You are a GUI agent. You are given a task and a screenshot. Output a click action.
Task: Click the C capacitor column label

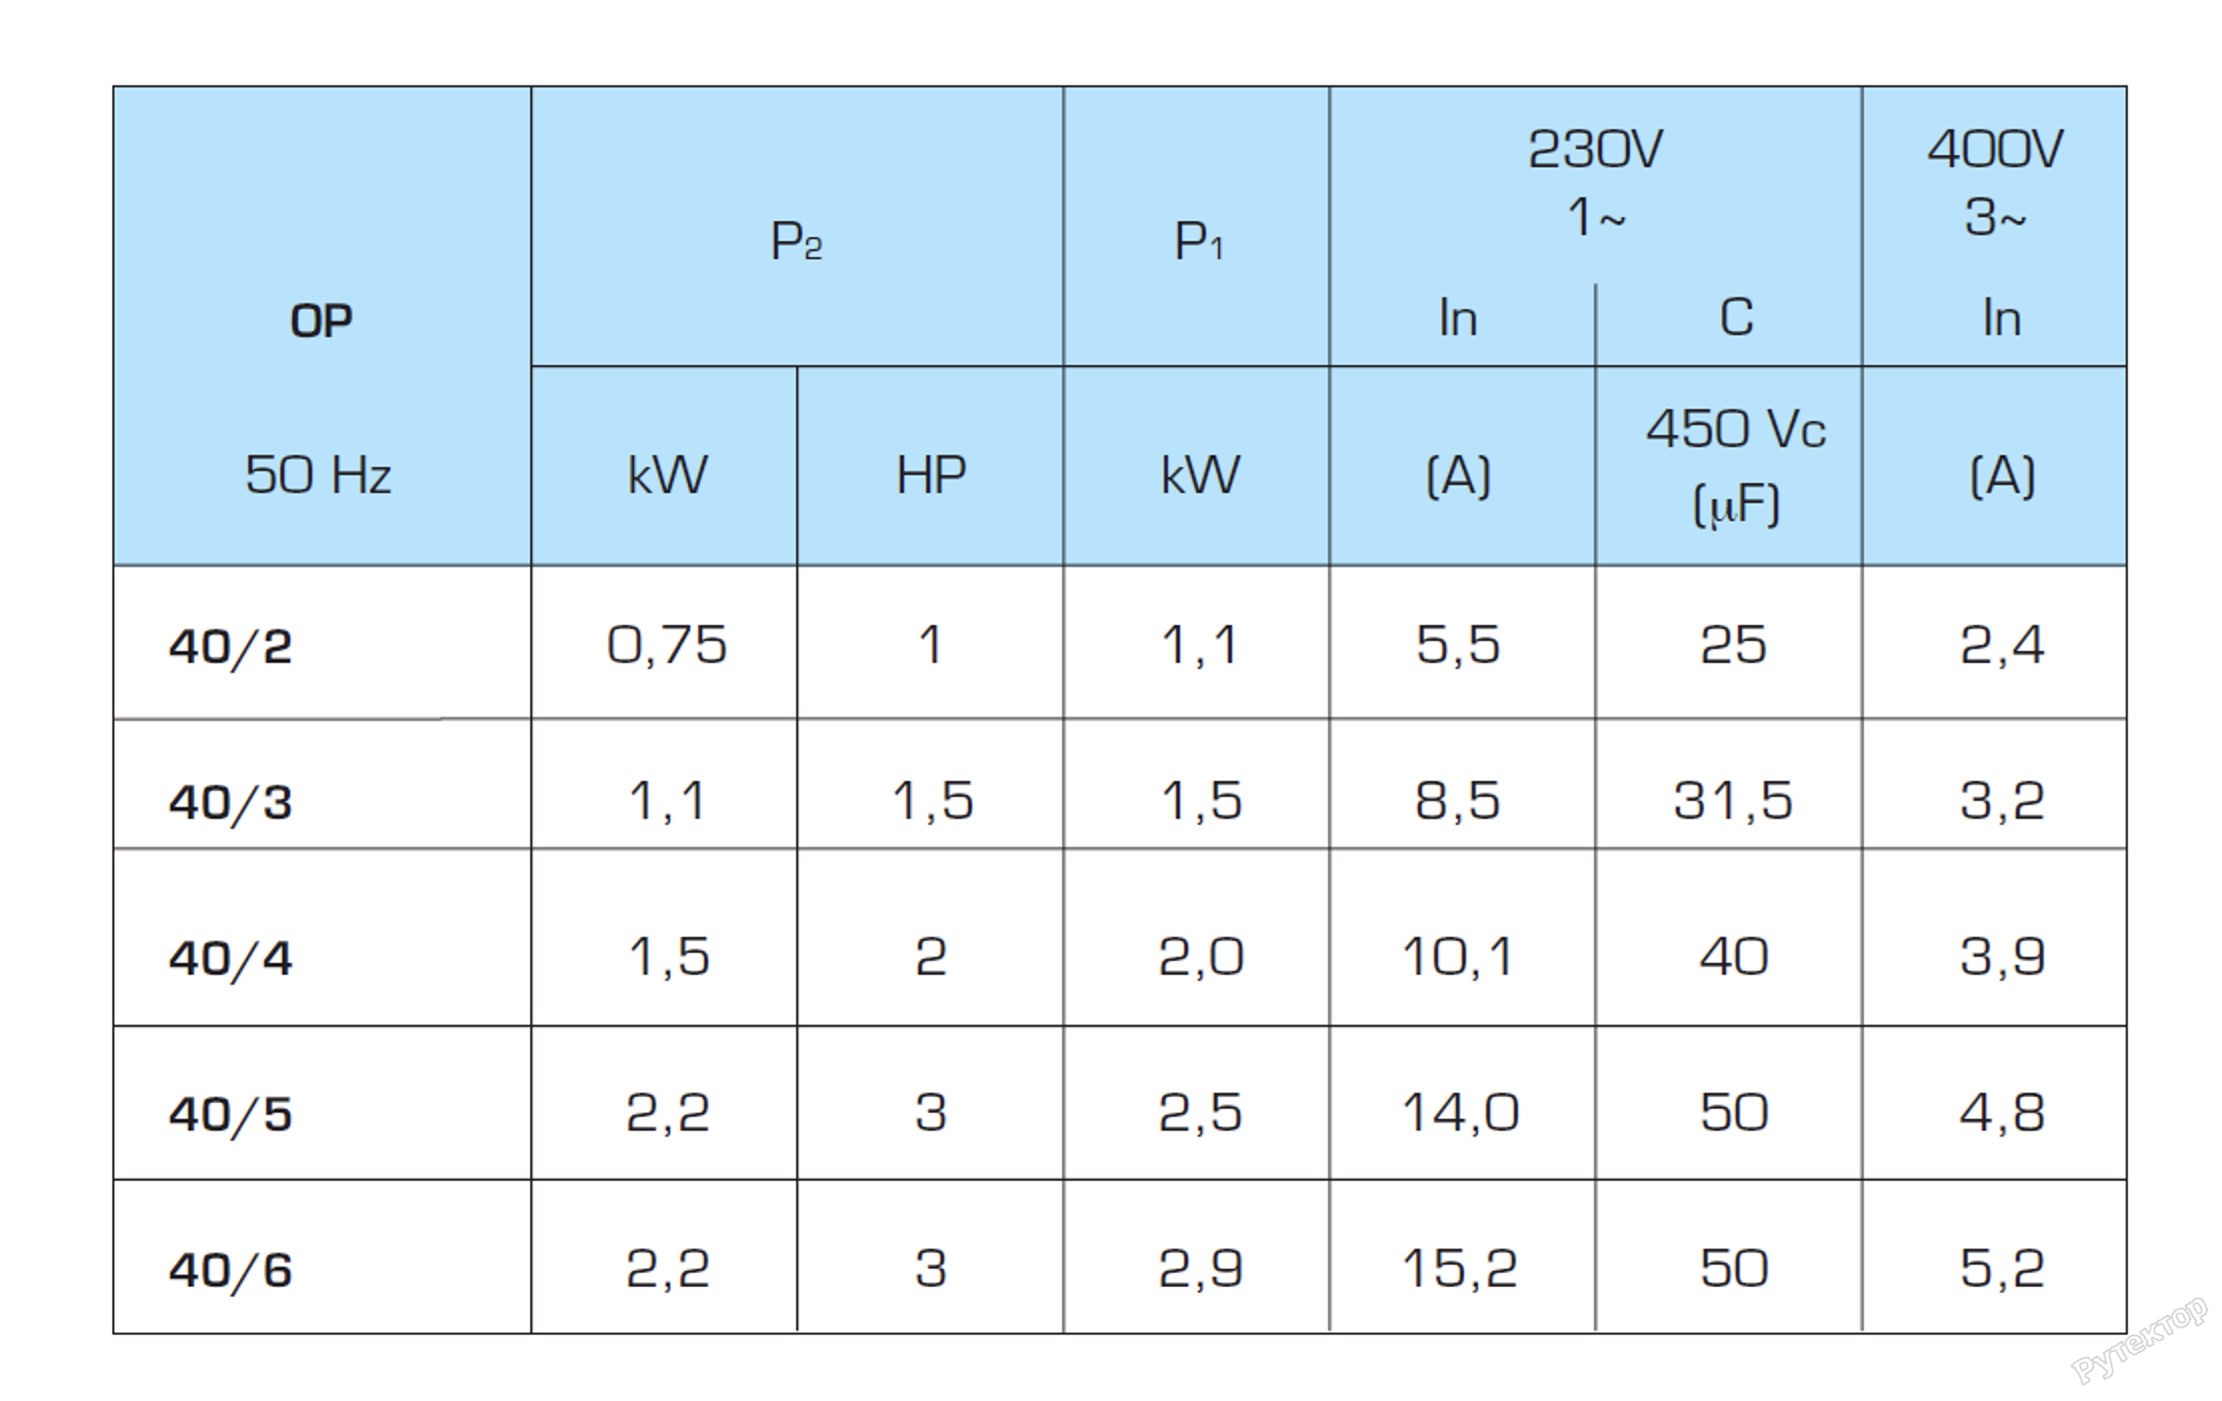1735,318
